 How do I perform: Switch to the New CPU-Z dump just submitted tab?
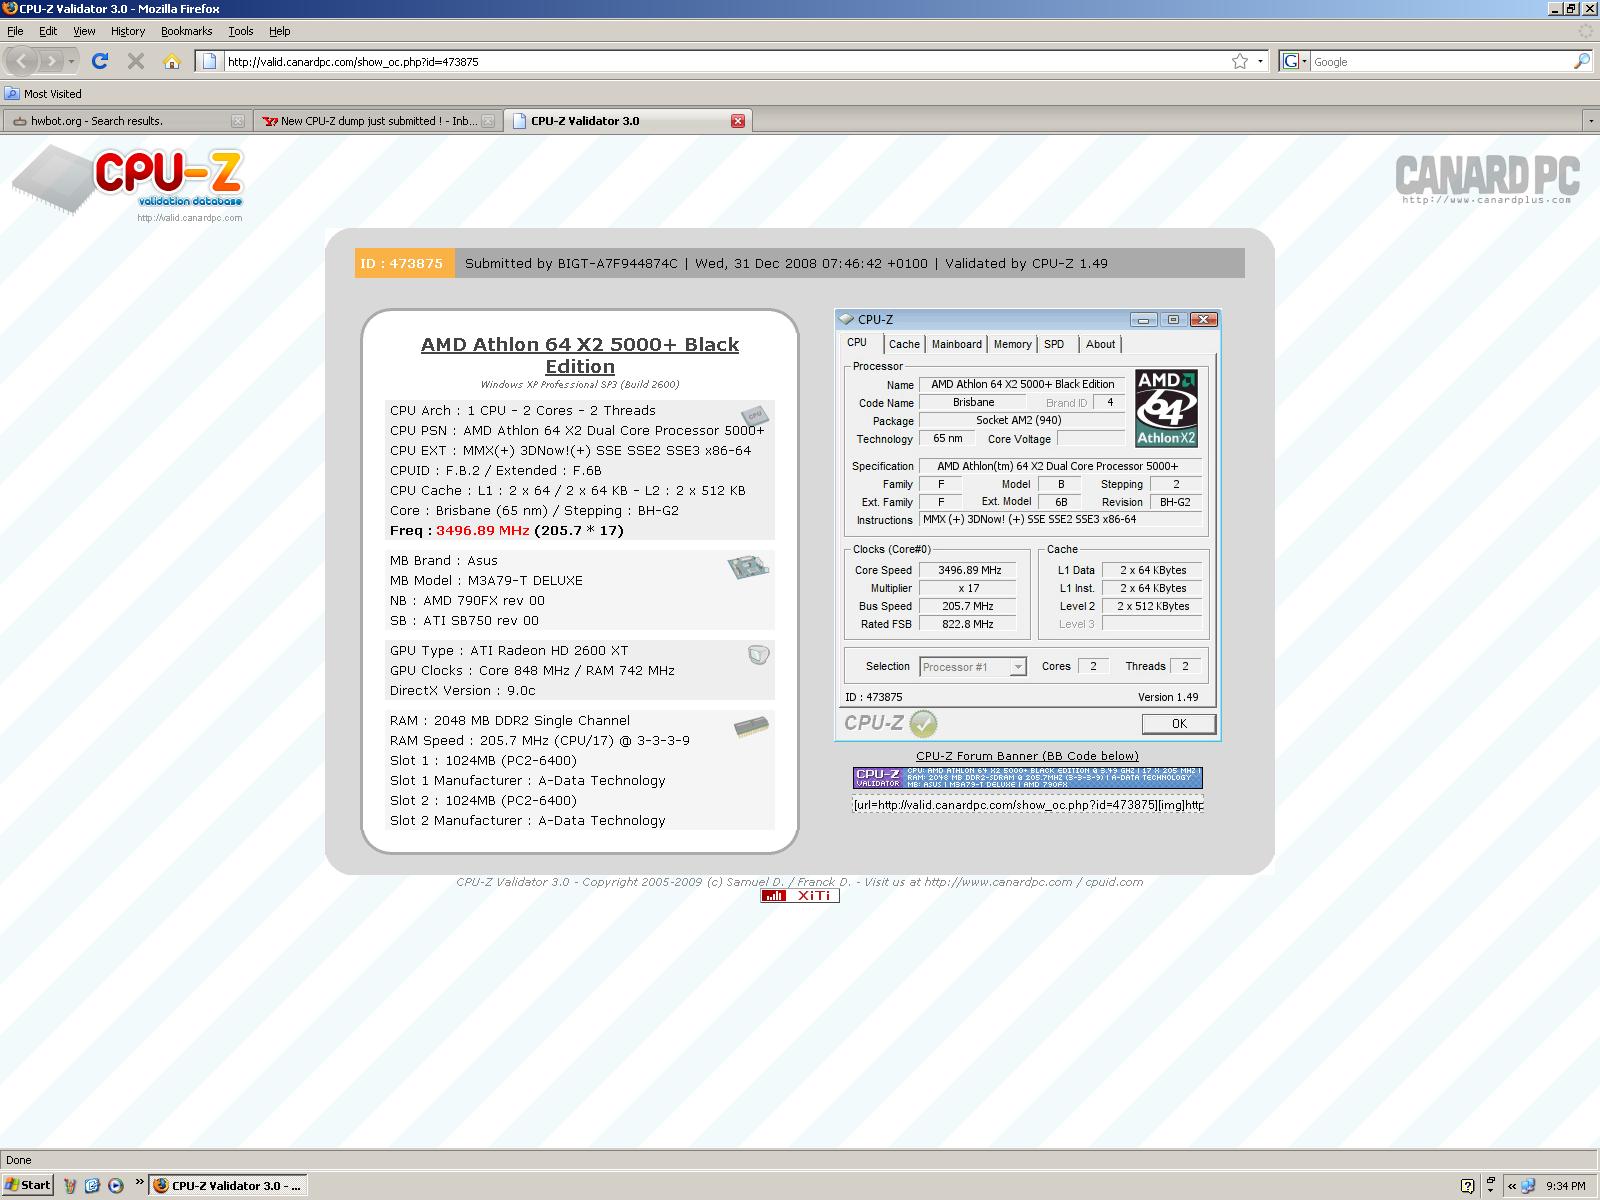coord(377,121)
